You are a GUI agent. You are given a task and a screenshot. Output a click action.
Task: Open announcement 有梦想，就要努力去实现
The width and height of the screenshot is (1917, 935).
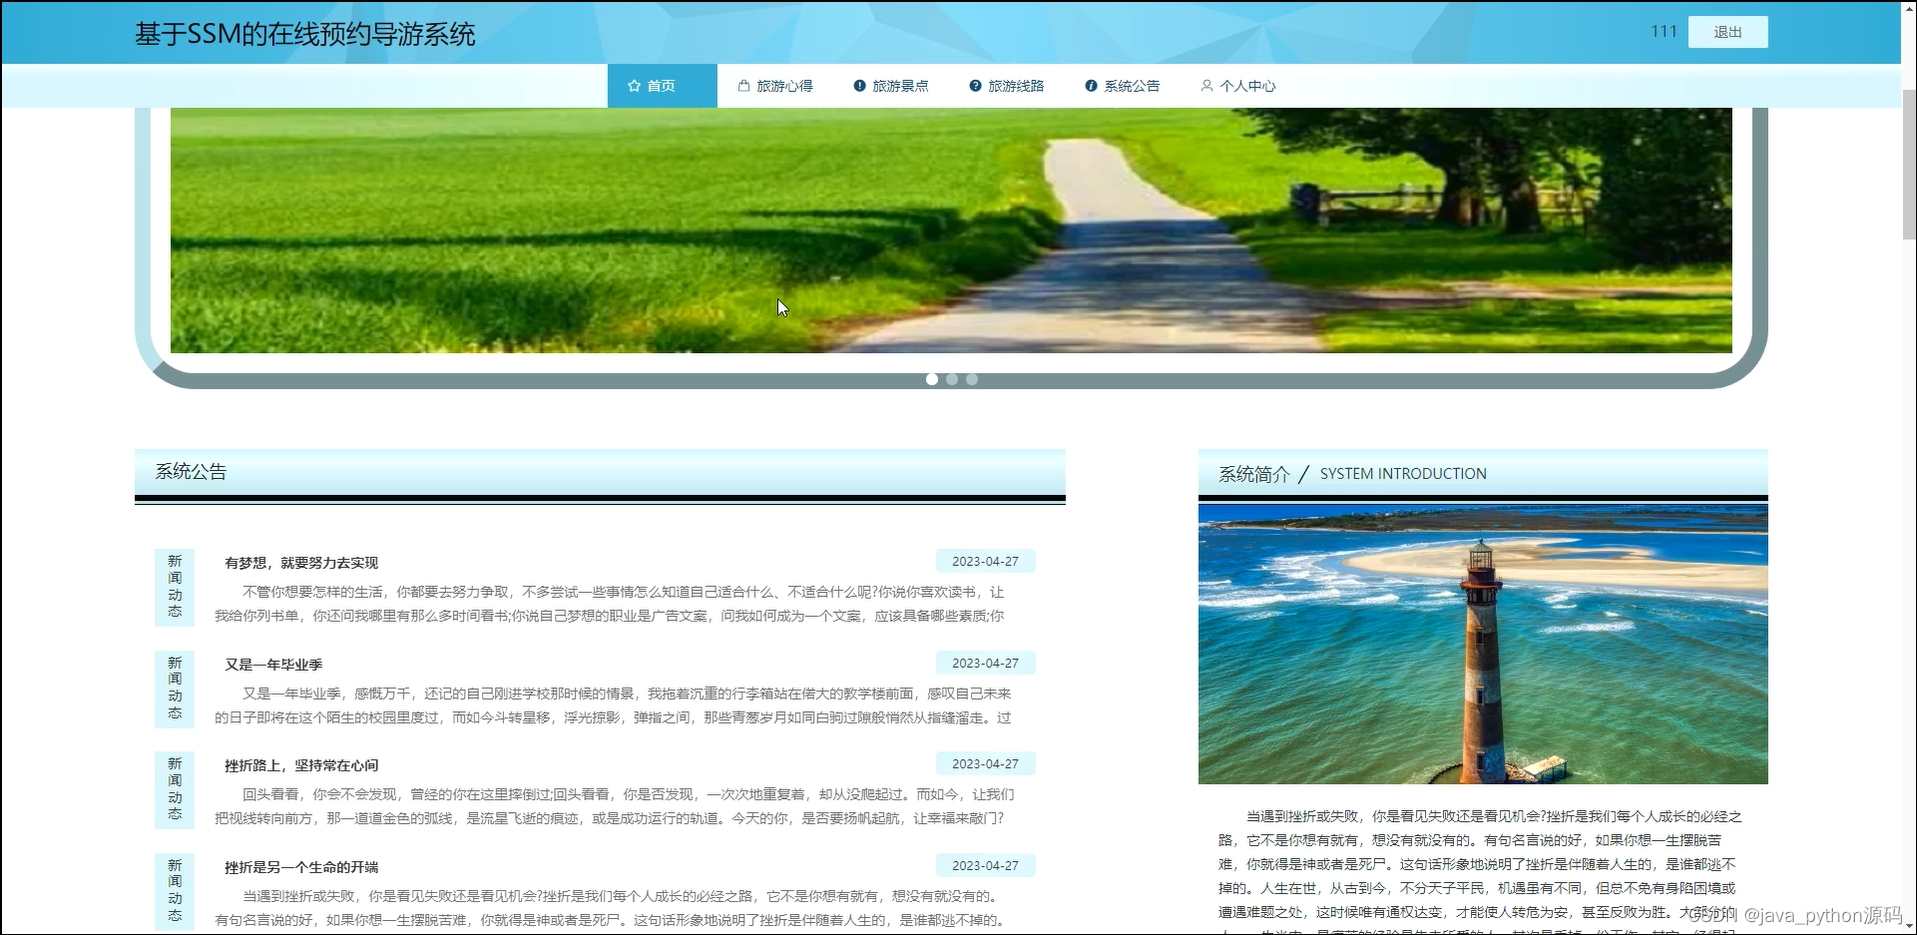point(301,563)
